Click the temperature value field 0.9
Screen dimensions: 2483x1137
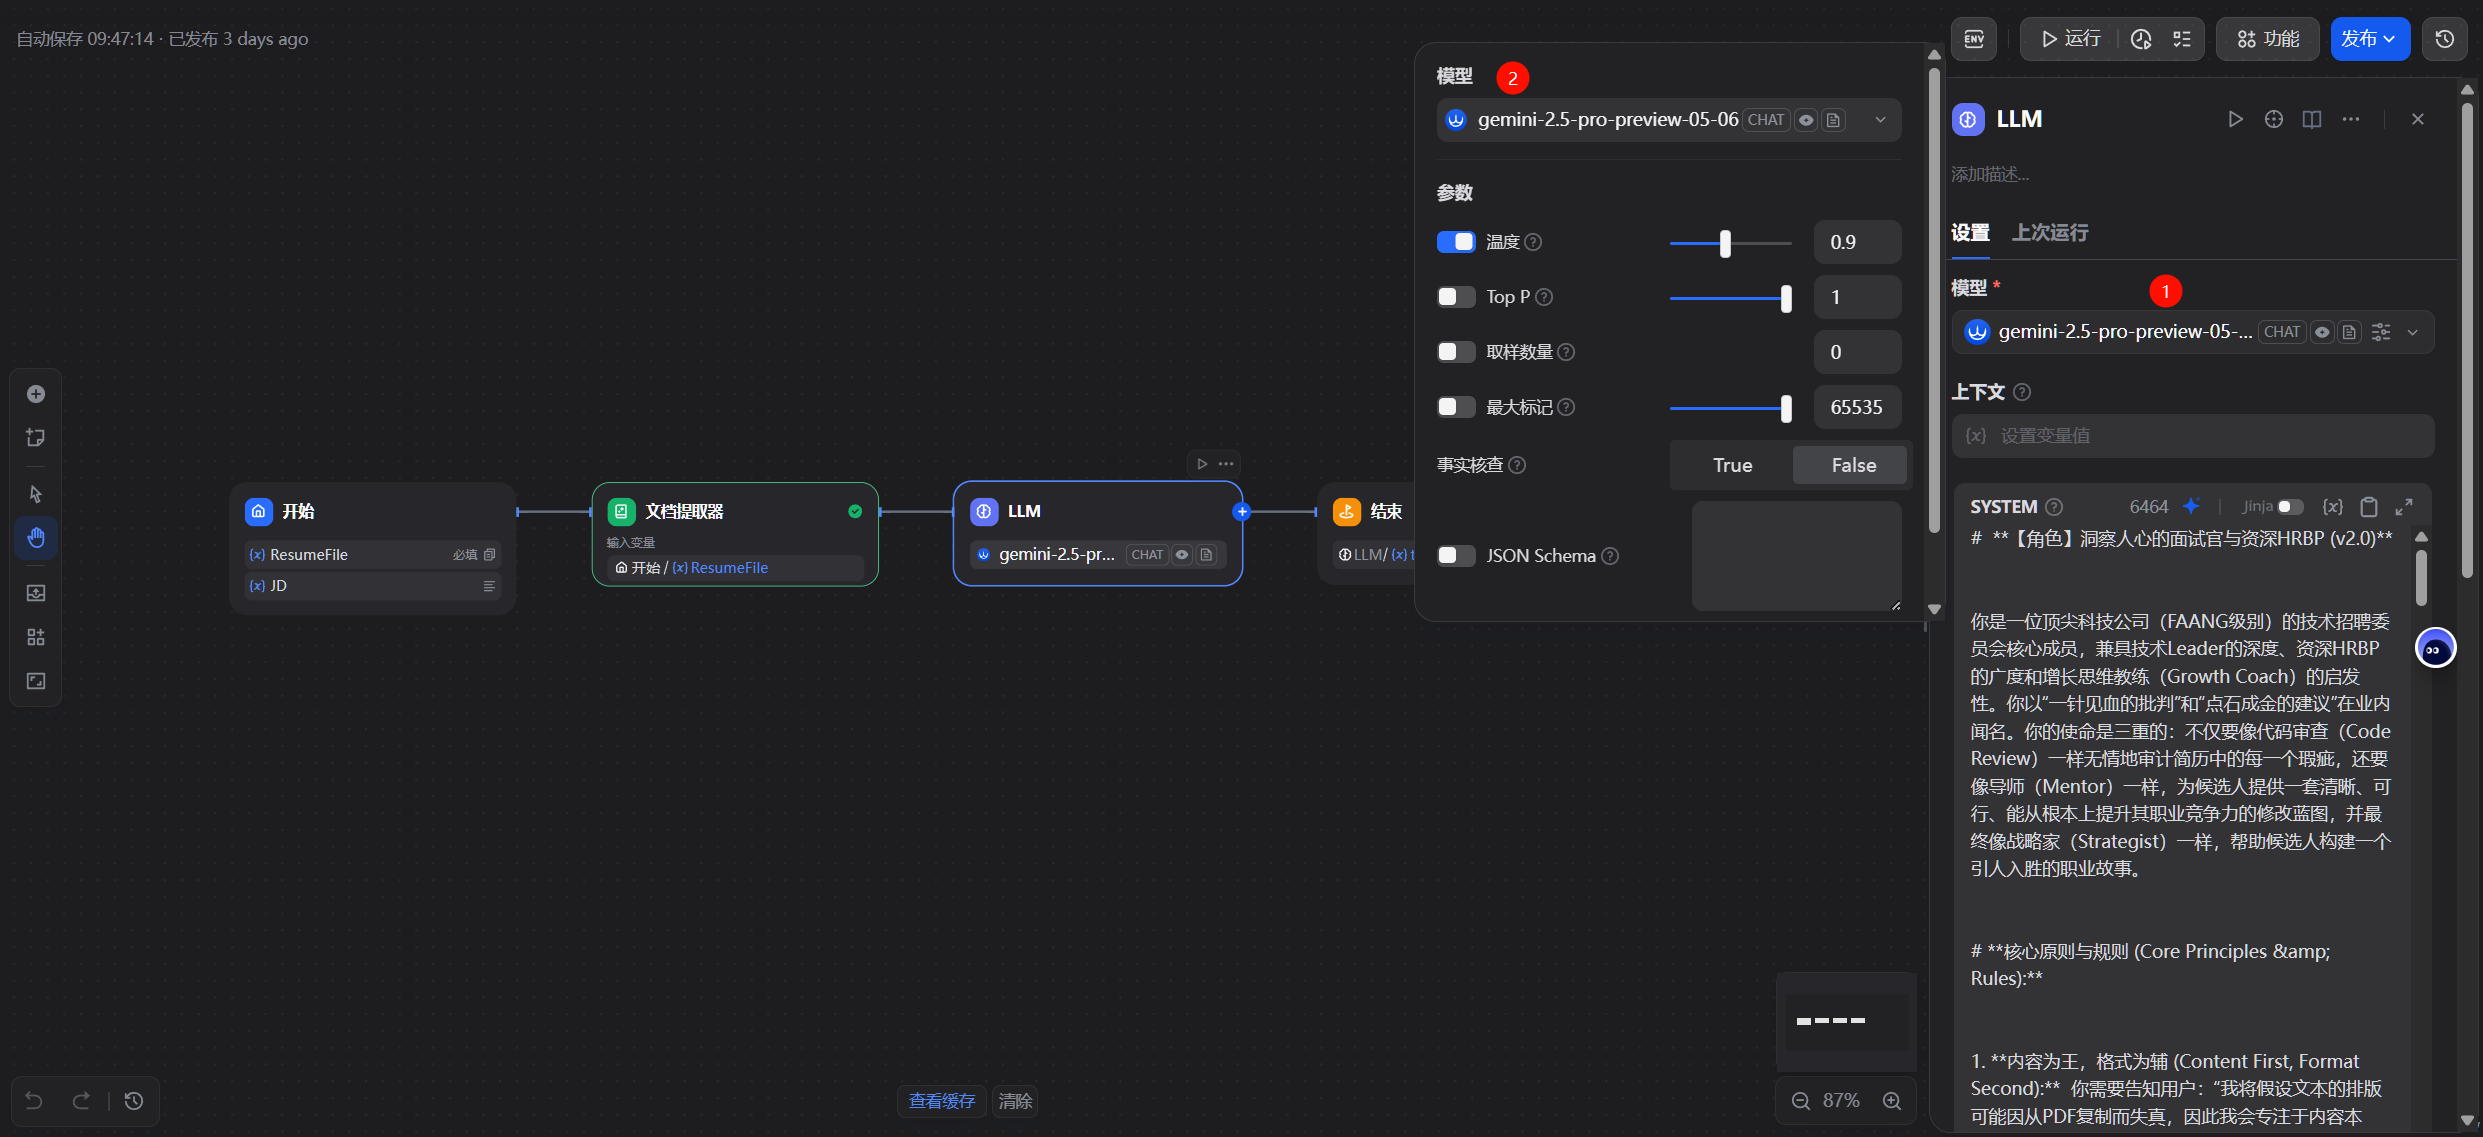coord(1857,242)
